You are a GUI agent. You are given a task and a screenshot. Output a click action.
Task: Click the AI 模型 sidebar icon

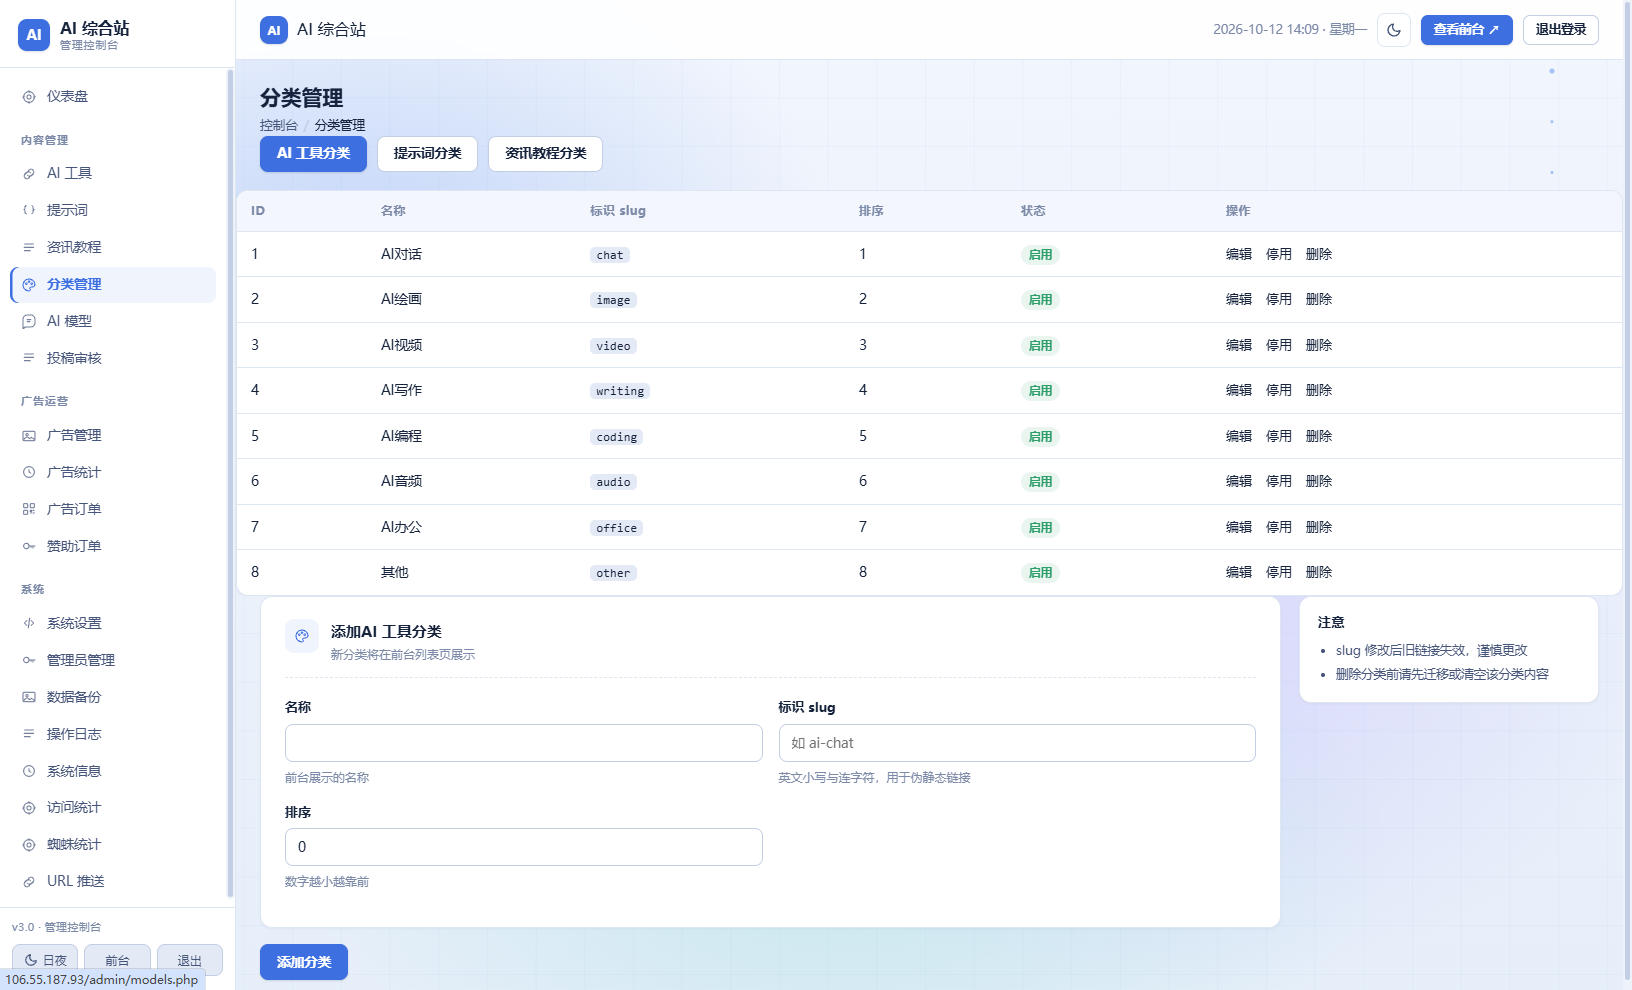(x=29, y=322)
